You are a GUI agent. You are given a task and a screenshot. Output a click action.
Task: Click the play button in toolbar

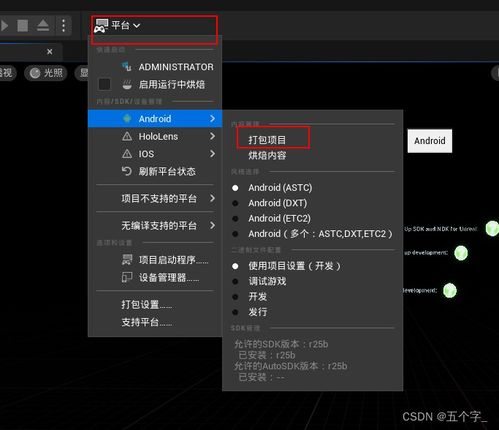pyautogui.click(x=4, y=25)
